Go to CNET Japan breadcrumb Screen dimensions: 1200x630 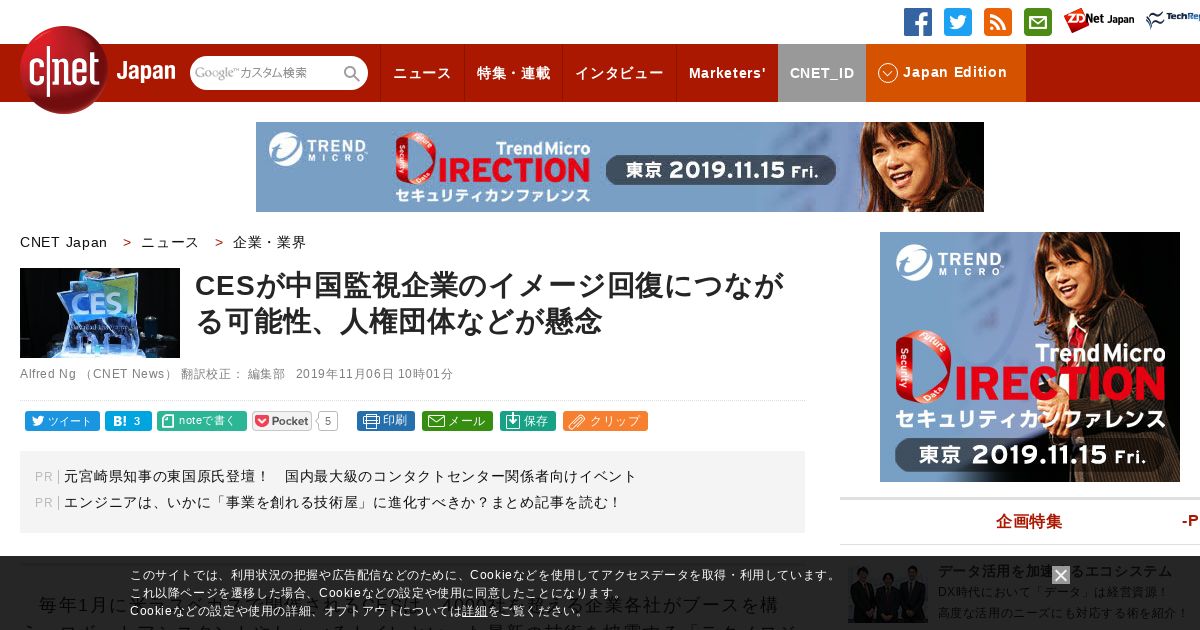click(x=63, y=242)
